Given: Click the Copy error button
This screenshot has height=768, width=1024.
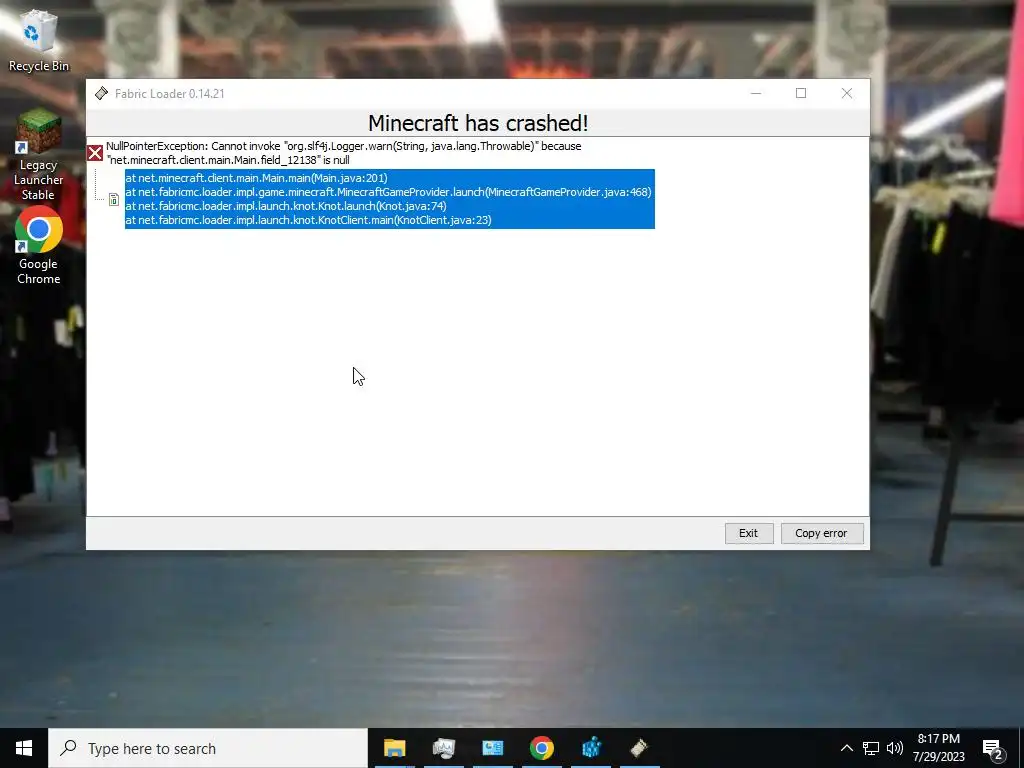Looking at the screenshot, I should point(822,533).
